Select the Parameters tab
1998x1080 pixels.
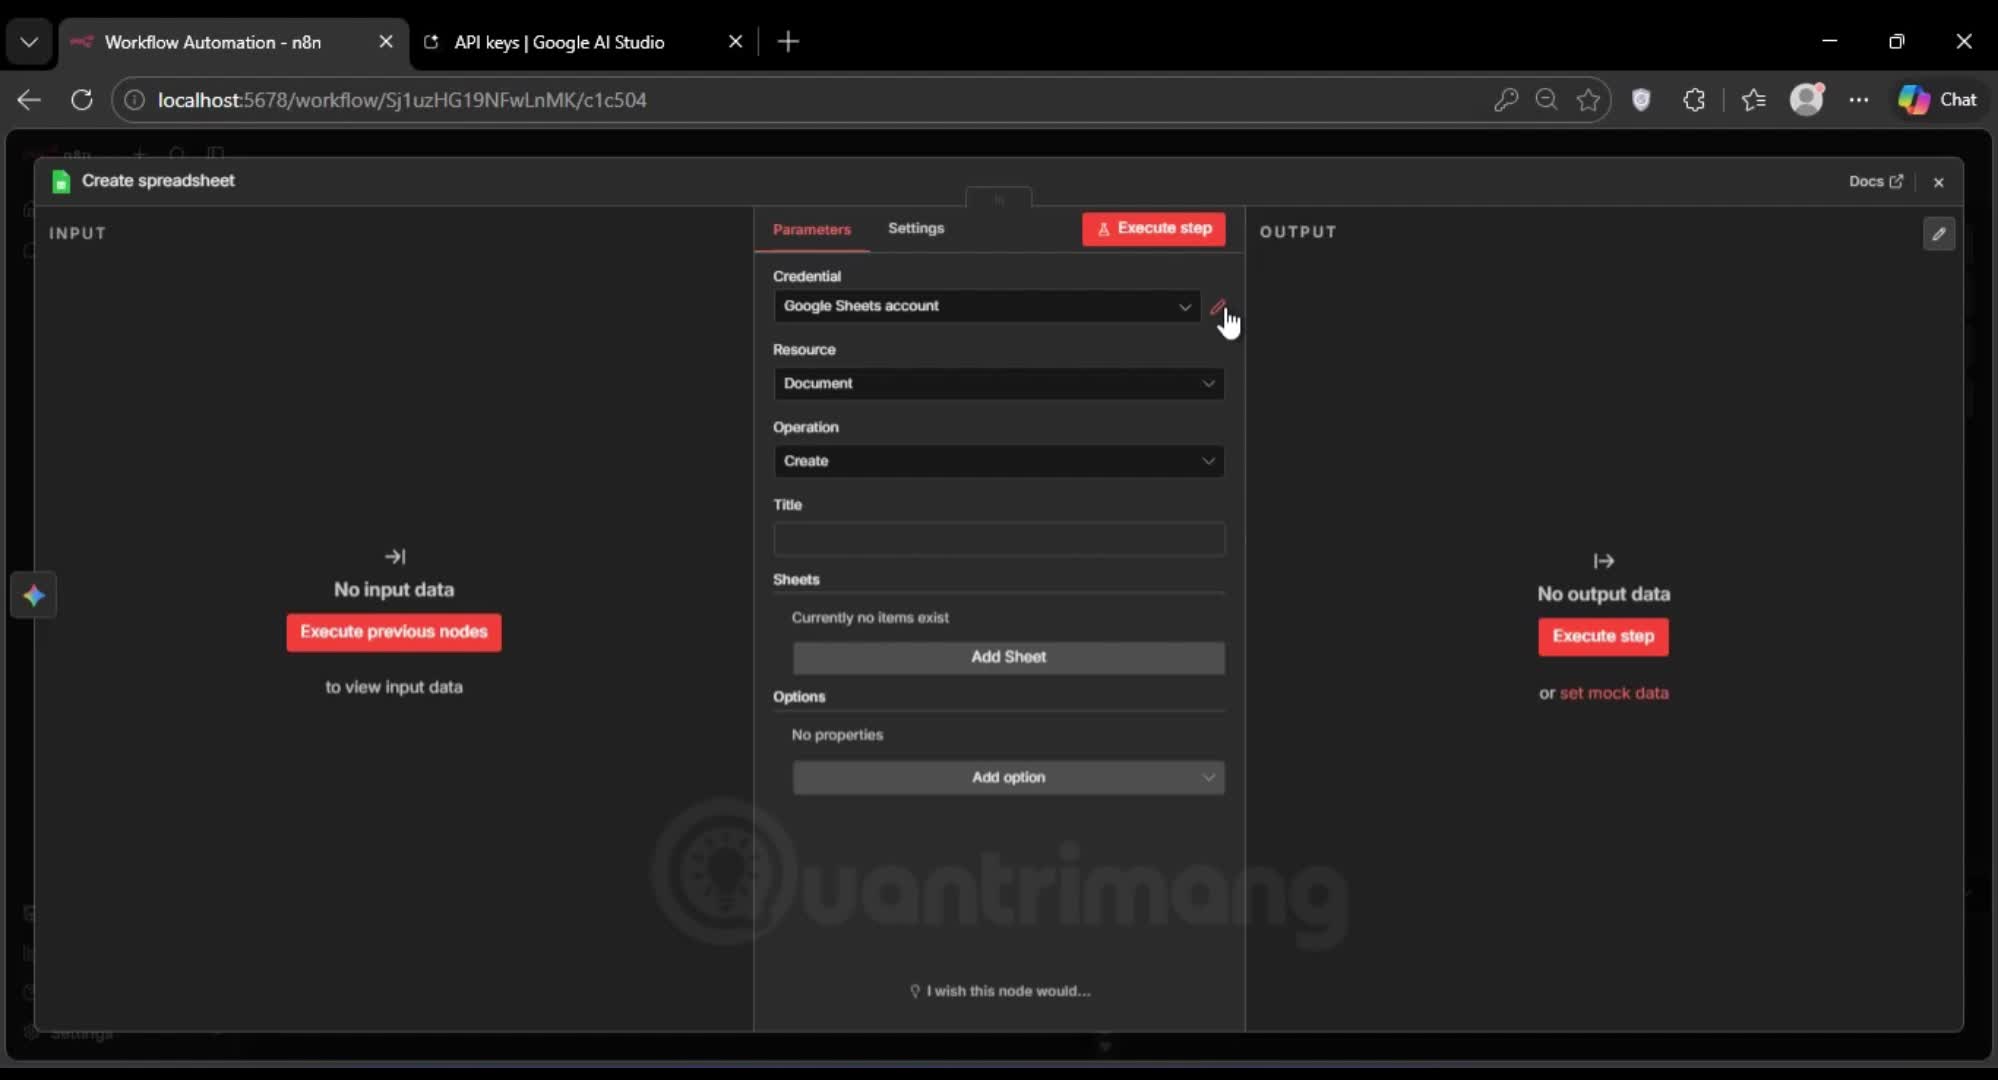(811, 229)
